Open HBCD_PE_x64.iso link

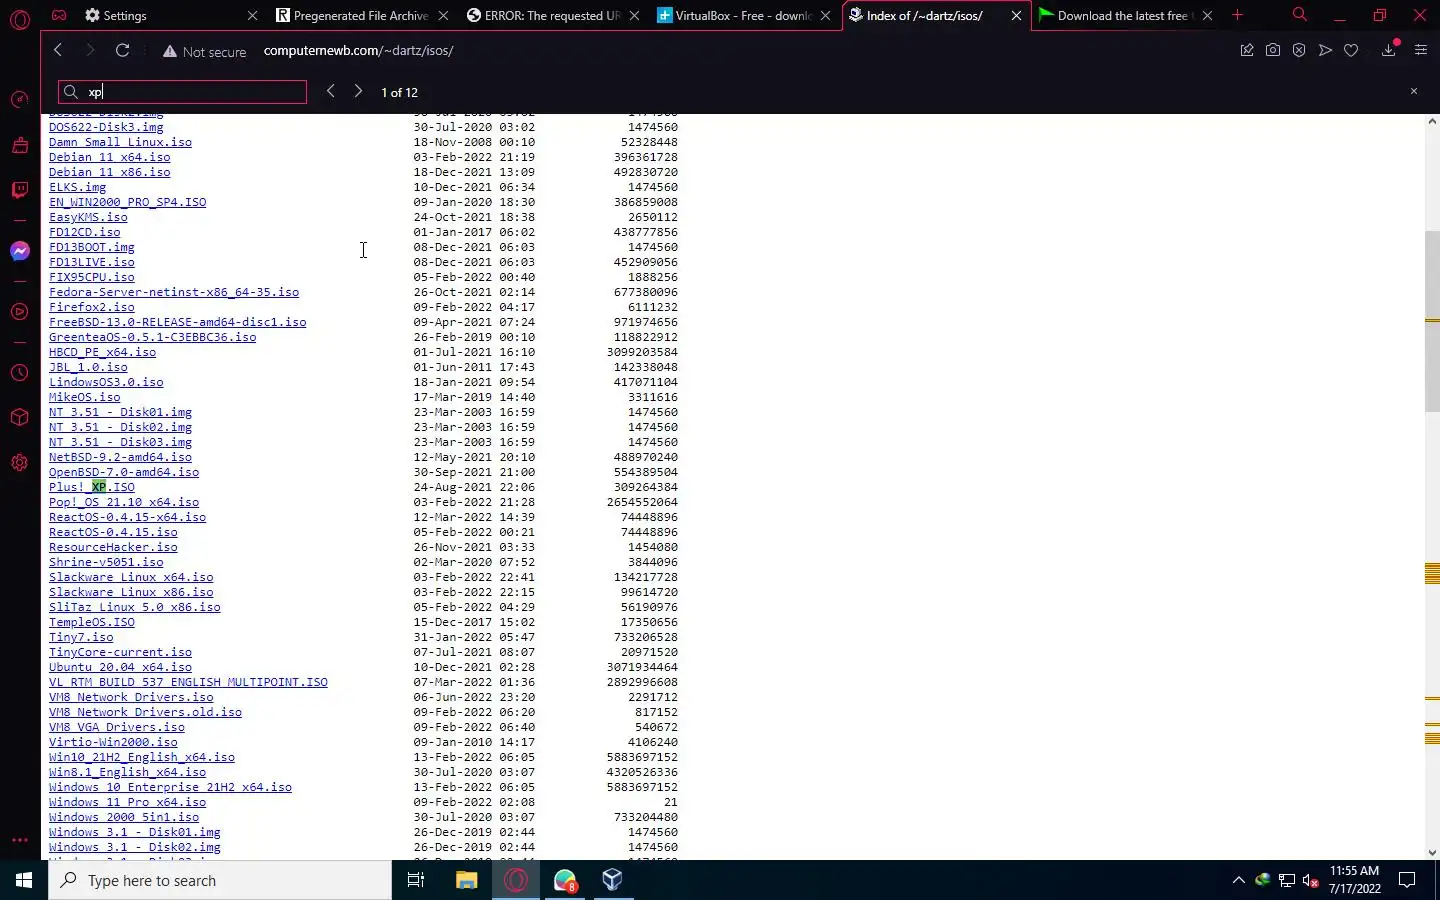click(102, 352)
